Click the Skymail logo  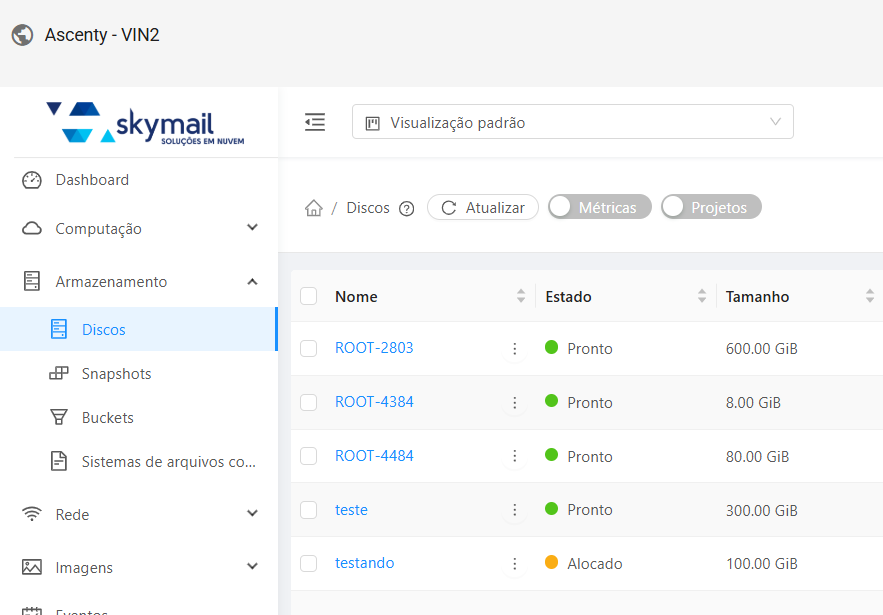[146, 123]
